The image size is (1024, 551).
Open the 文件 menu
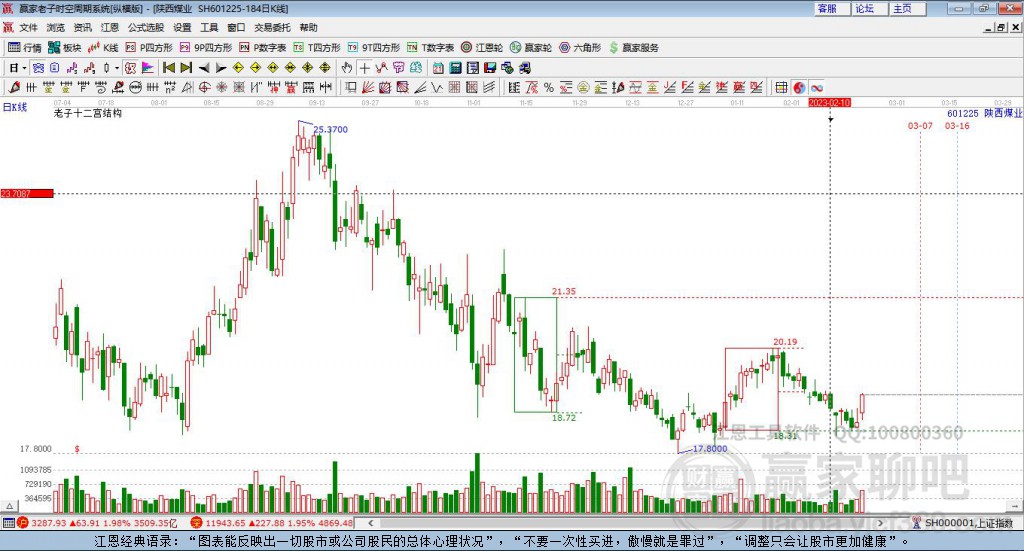[x=29, y=27]
